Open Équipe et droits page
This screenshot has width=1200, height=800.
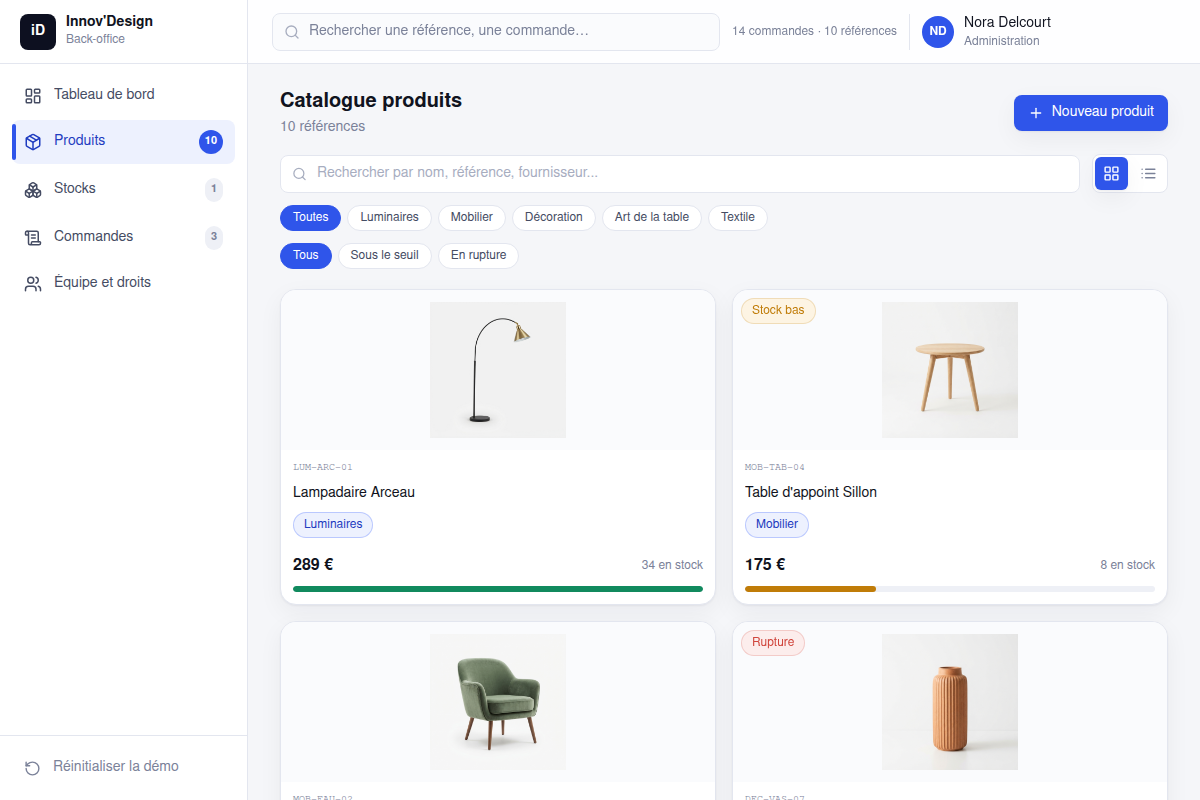(x=123, y=282)
